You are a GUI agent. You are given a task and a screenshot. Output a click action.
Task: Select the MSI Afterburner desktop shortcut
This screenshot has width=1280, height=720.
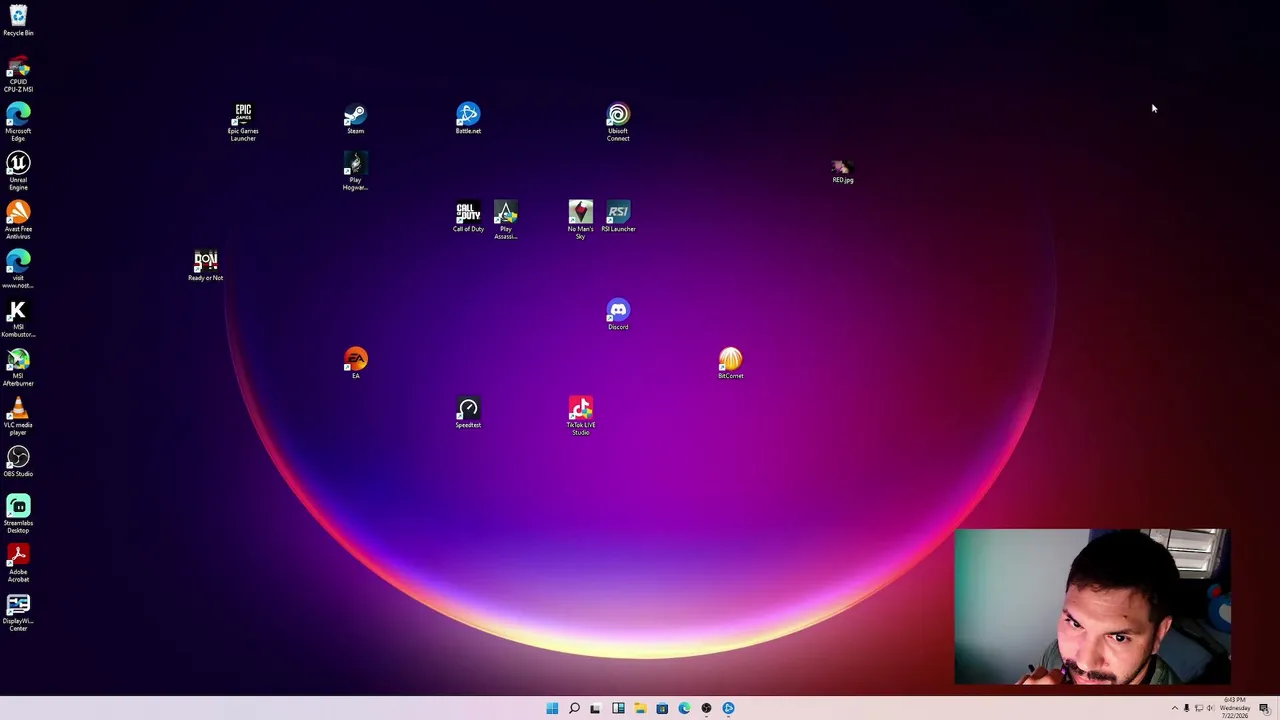(18, 367)
